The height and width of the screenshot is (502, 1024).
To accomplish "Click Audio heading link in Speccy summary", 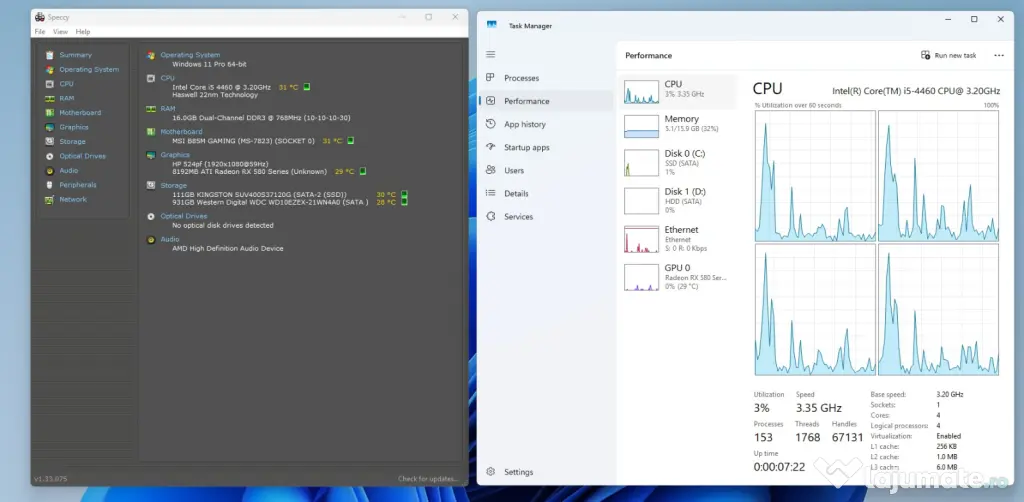I will point(170,239).
